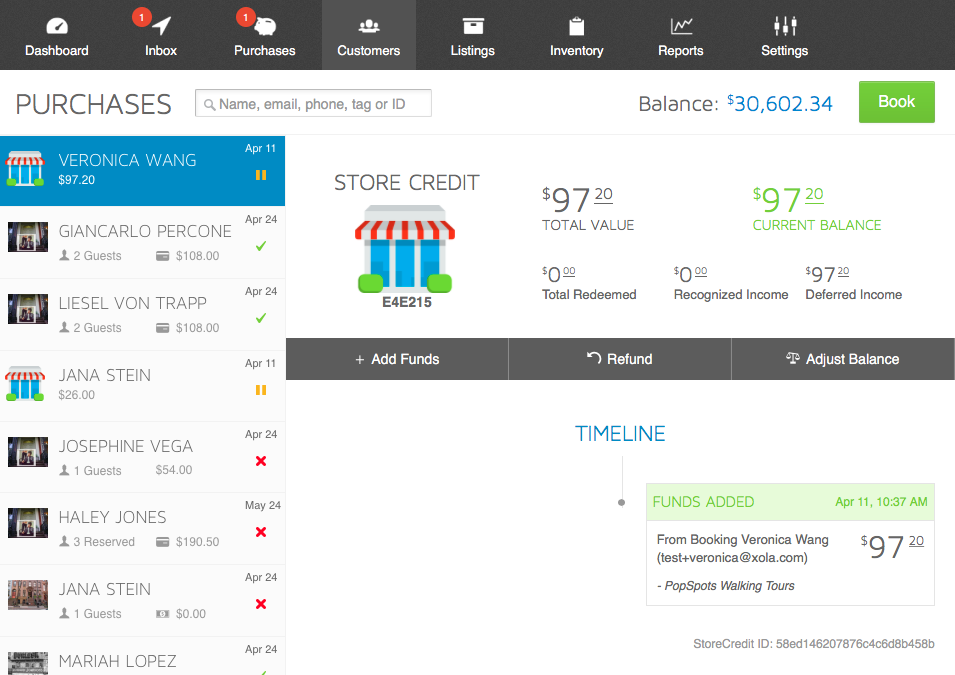Click the store credit code E4E215
The image size is (955, 675).
pos(407,302)
